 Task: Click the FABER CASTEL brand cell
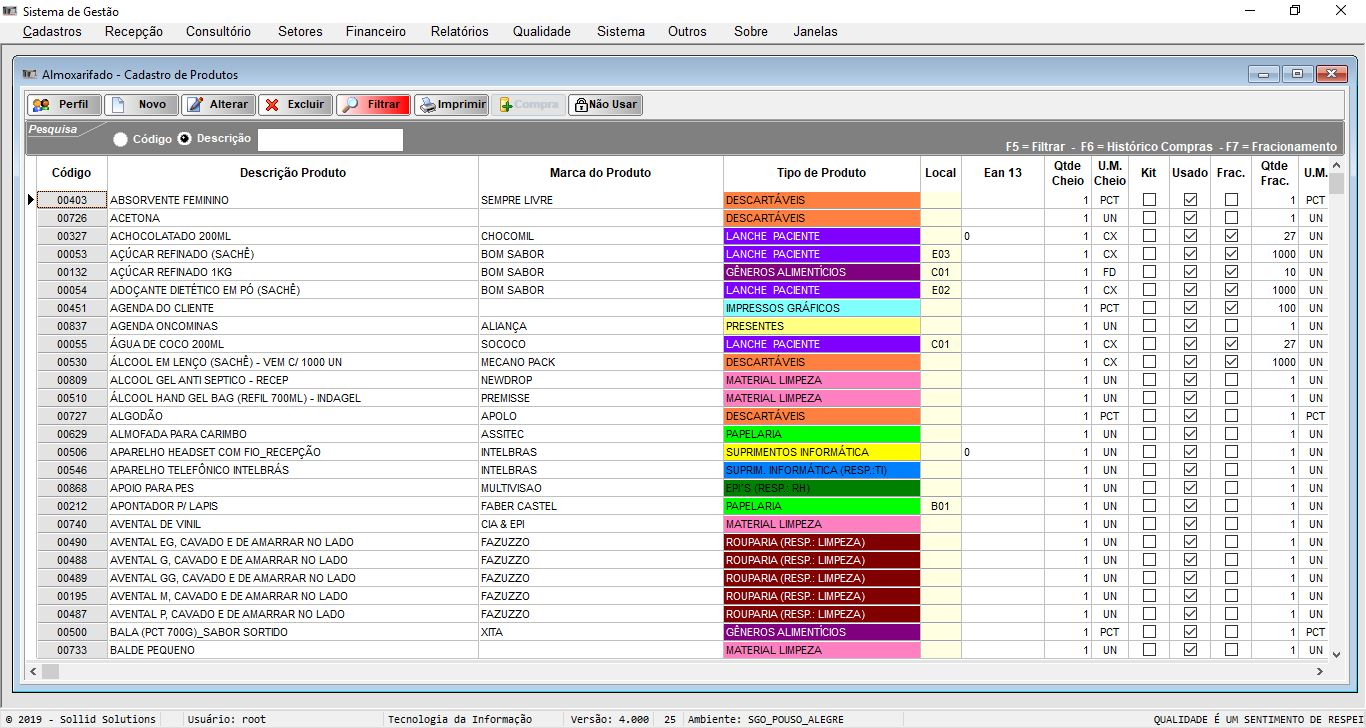[x=600, y=506]
